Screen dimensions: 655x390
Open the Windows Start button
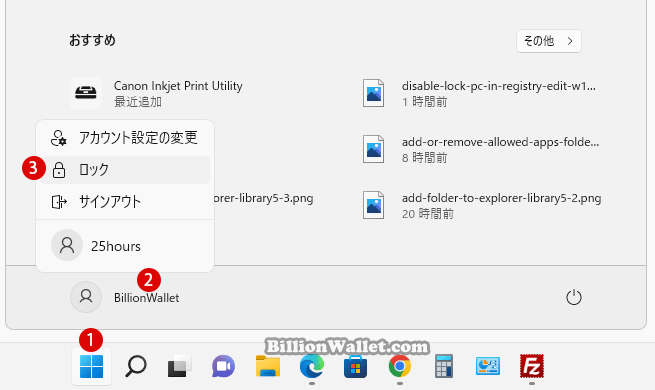(91, 366)
